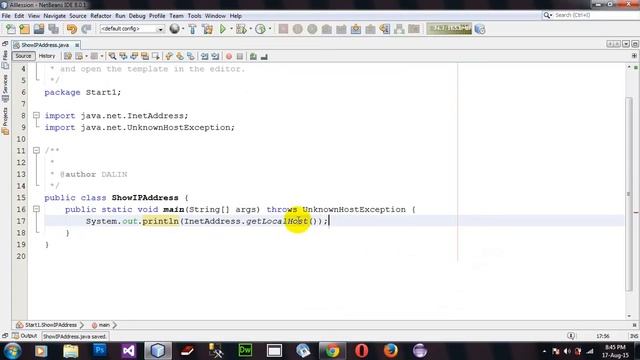Open the Tools menu
The height and width of the screenshot is (360, 640).
195,16
